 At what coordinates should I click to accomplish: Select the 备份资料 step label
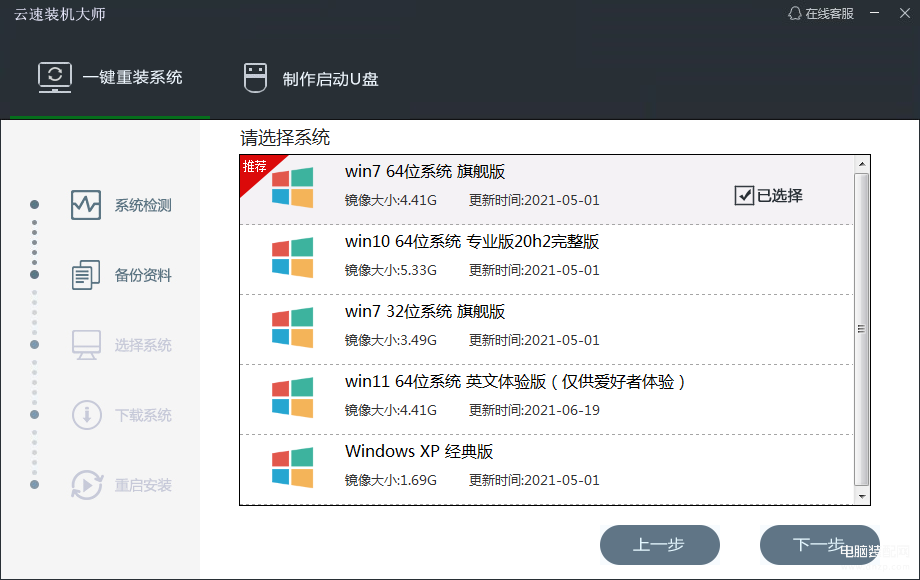pos(143,275)
